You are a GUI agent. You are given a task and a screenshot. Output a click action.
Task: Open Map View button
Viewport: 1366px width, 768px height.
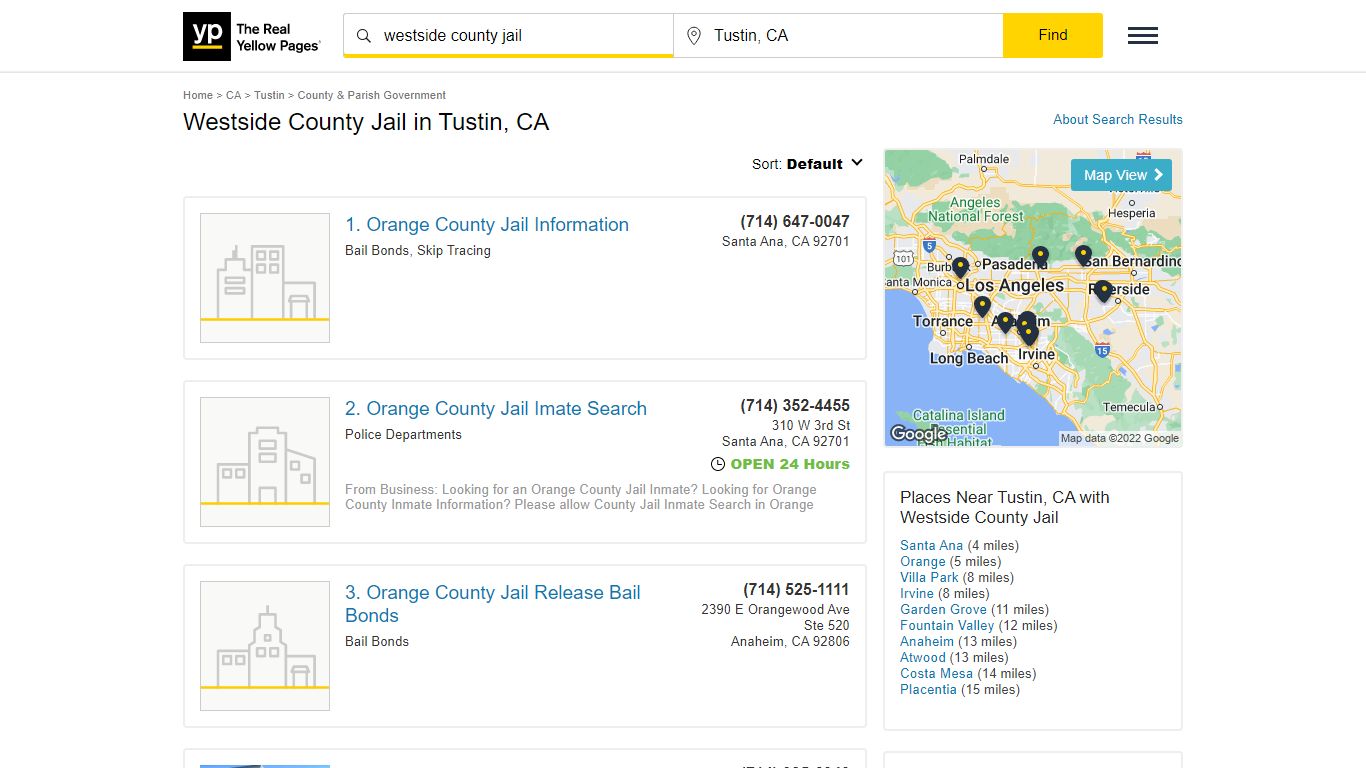tap(1121, 175)
